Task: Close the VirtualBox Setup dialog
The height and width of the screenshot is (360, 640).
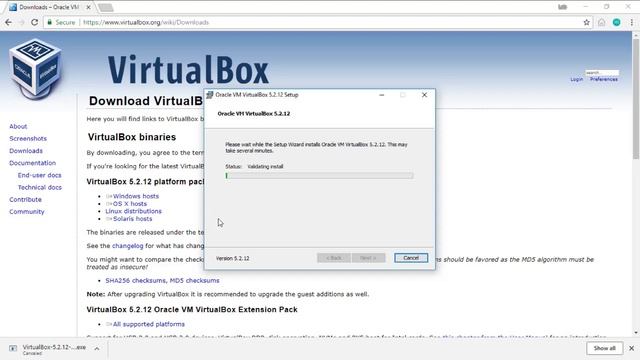Action: coord(424,95)
